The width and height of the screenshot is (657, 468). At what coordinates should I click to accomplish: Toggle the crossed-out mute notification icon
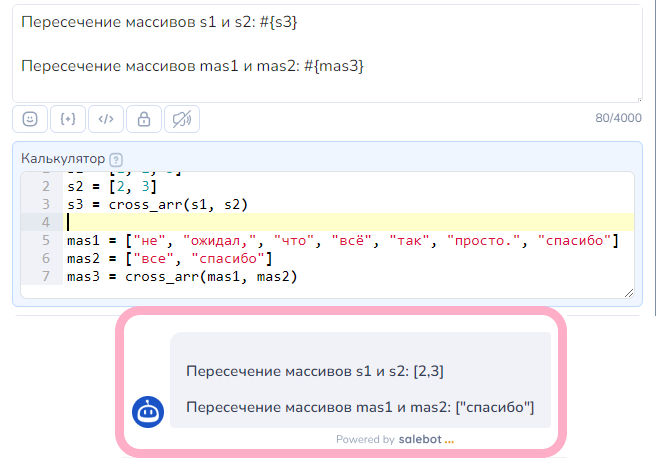click(182, 119)
